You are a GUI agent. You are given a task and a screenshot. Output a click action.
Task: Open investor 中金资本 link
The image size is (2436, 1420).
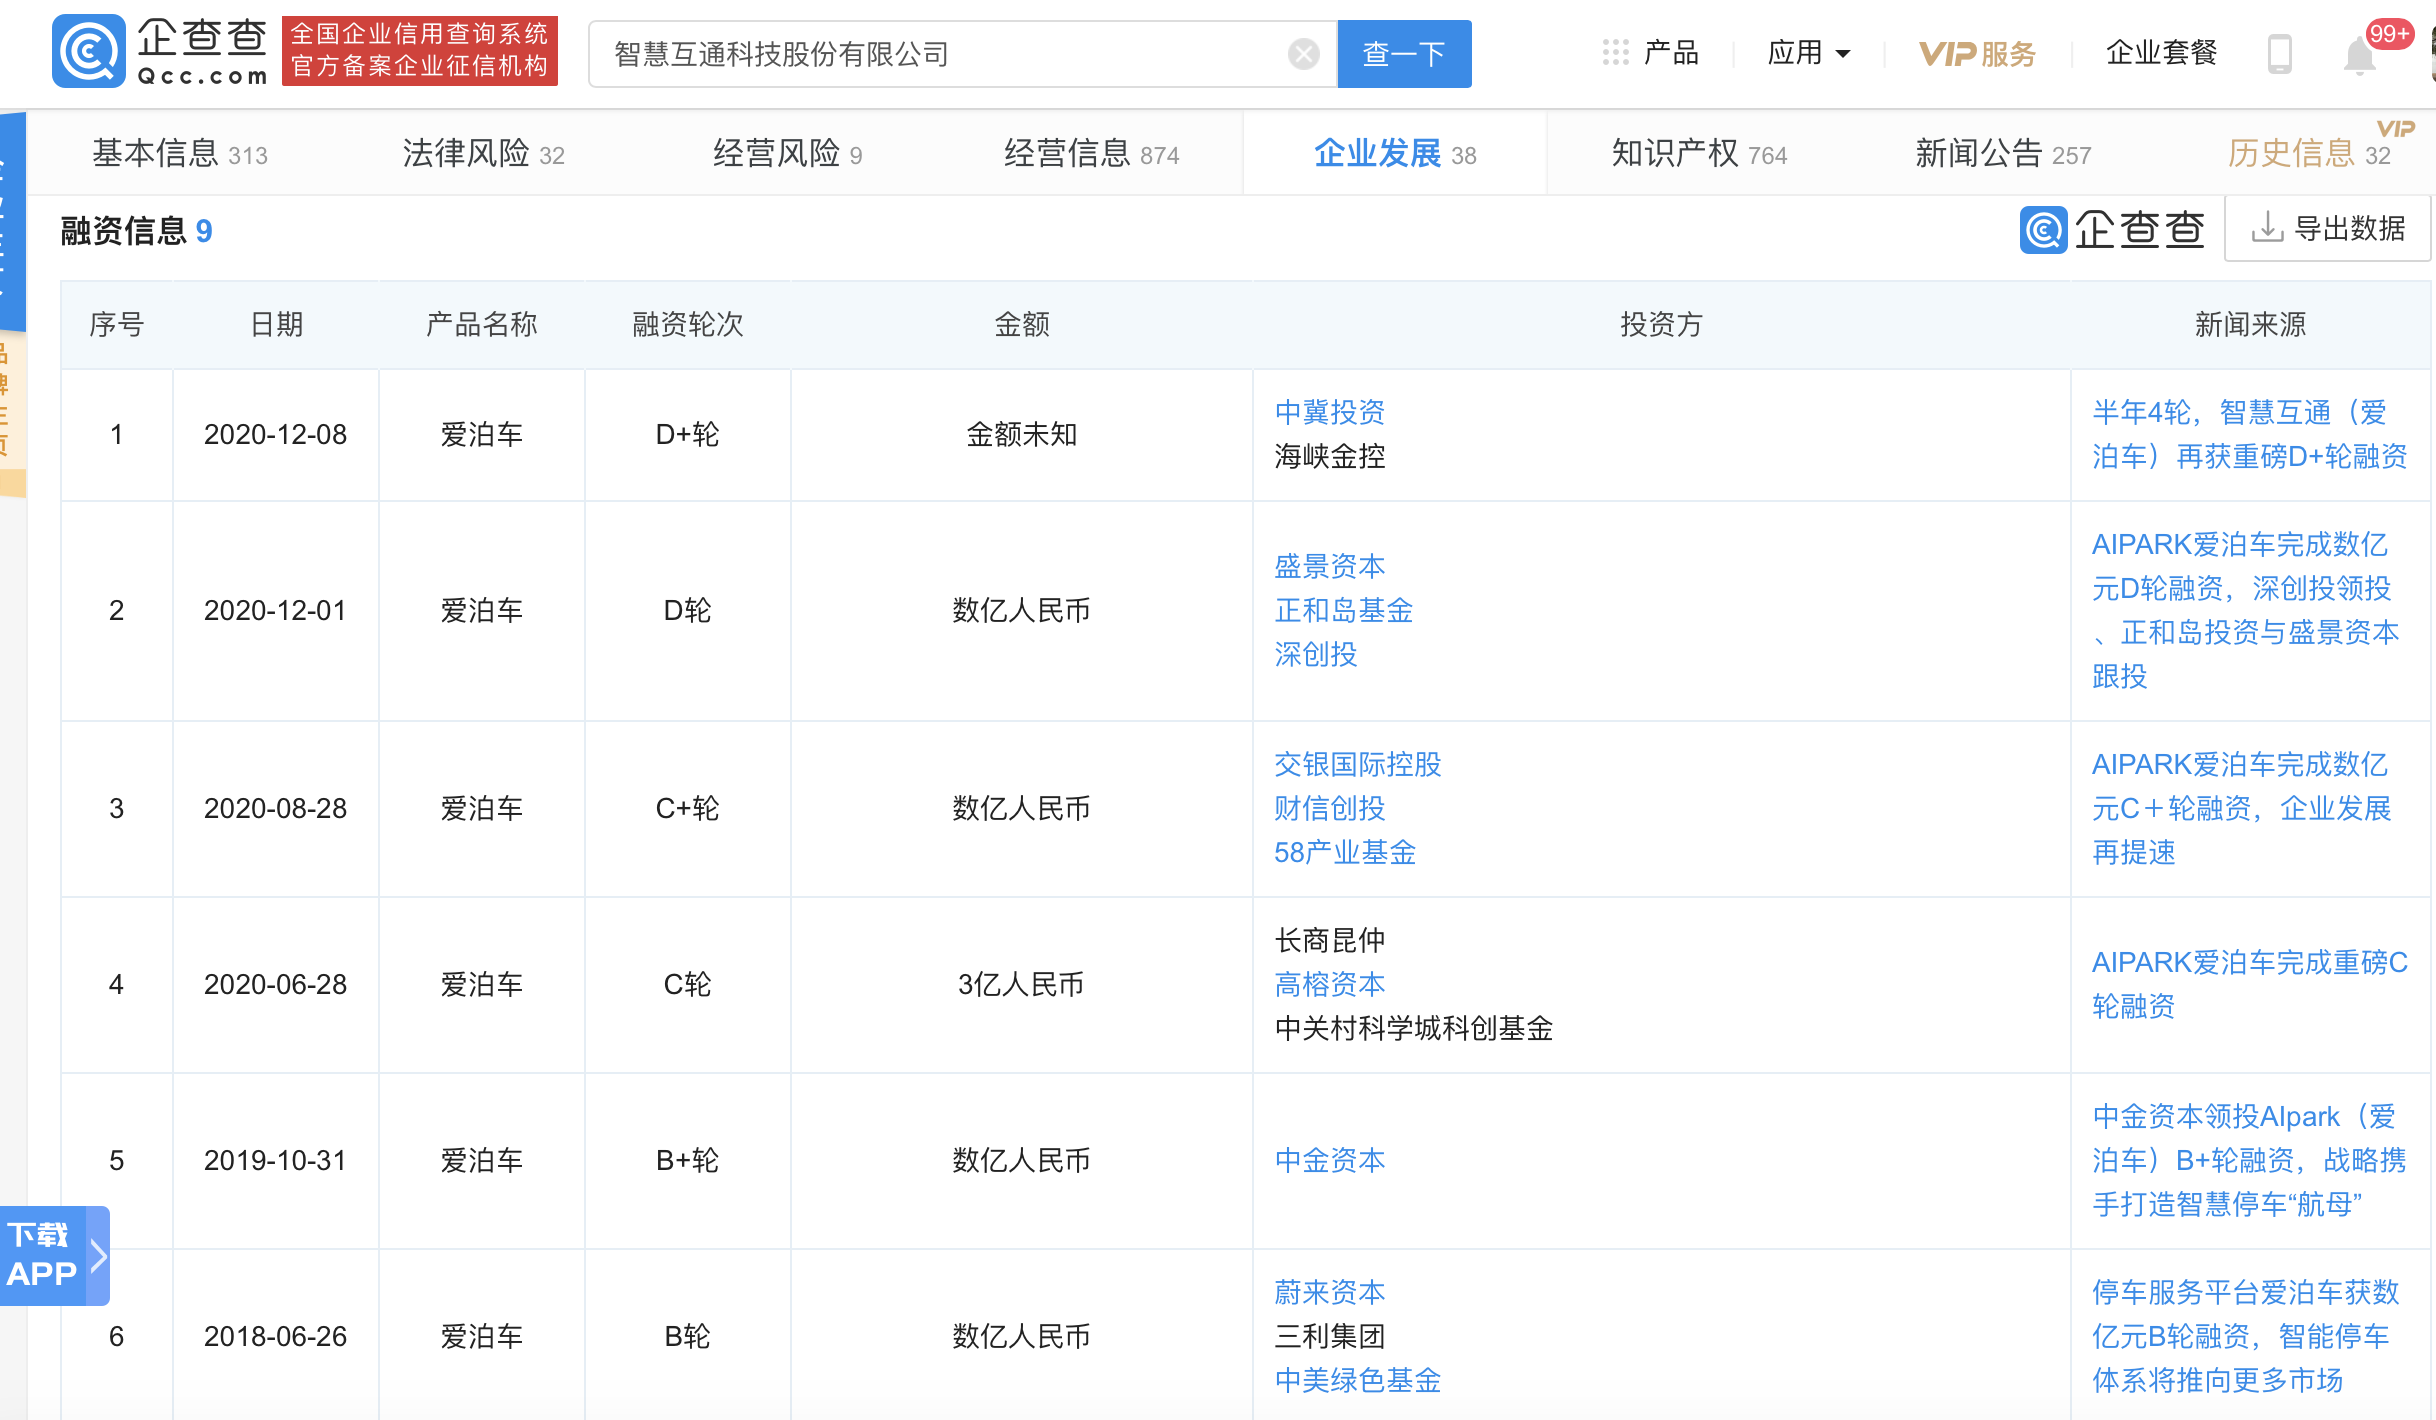tap(1329, 1160)
